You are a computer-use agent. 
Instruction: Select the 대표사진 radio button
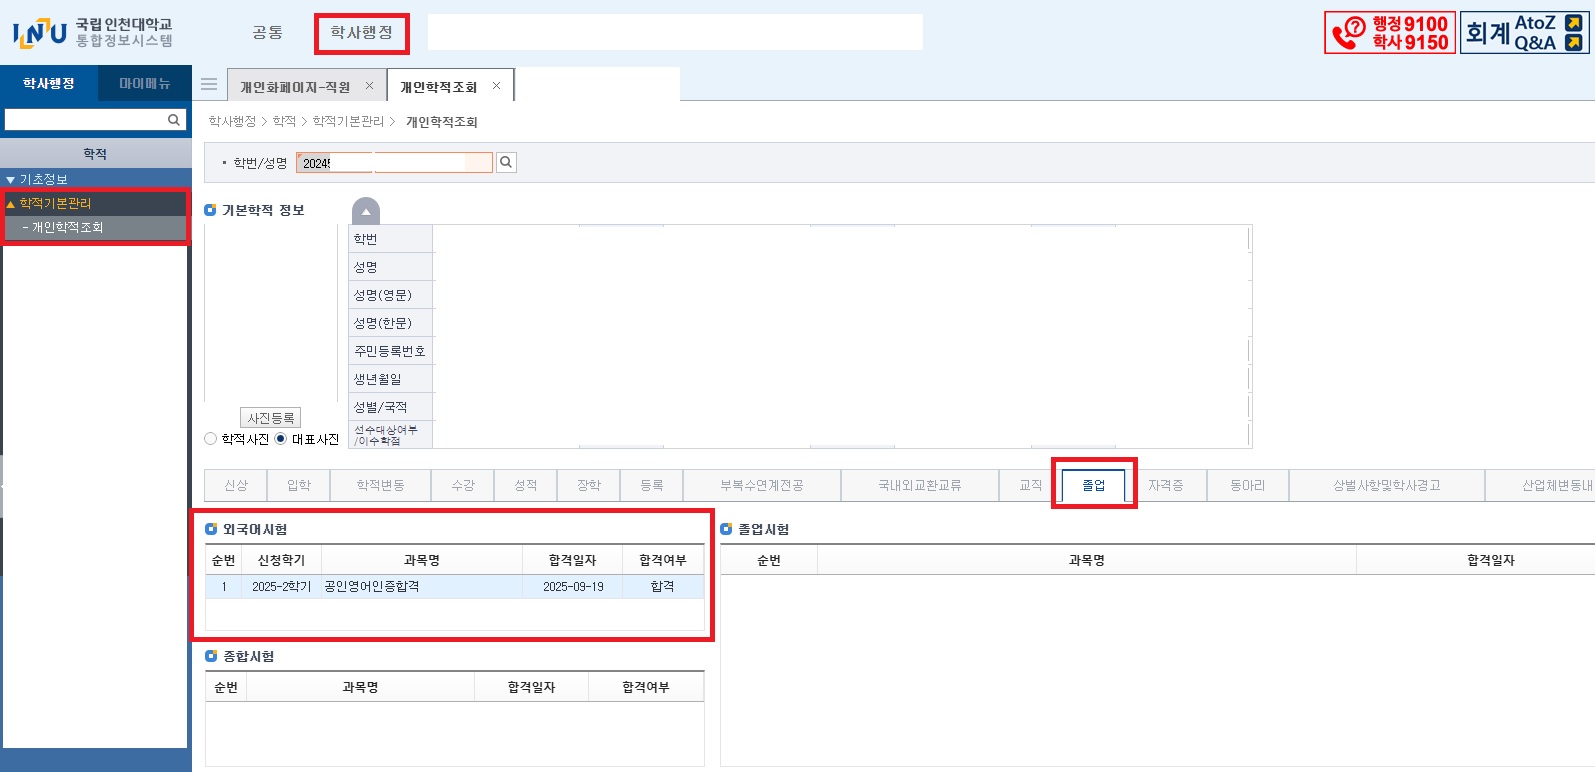coord(281,439)
